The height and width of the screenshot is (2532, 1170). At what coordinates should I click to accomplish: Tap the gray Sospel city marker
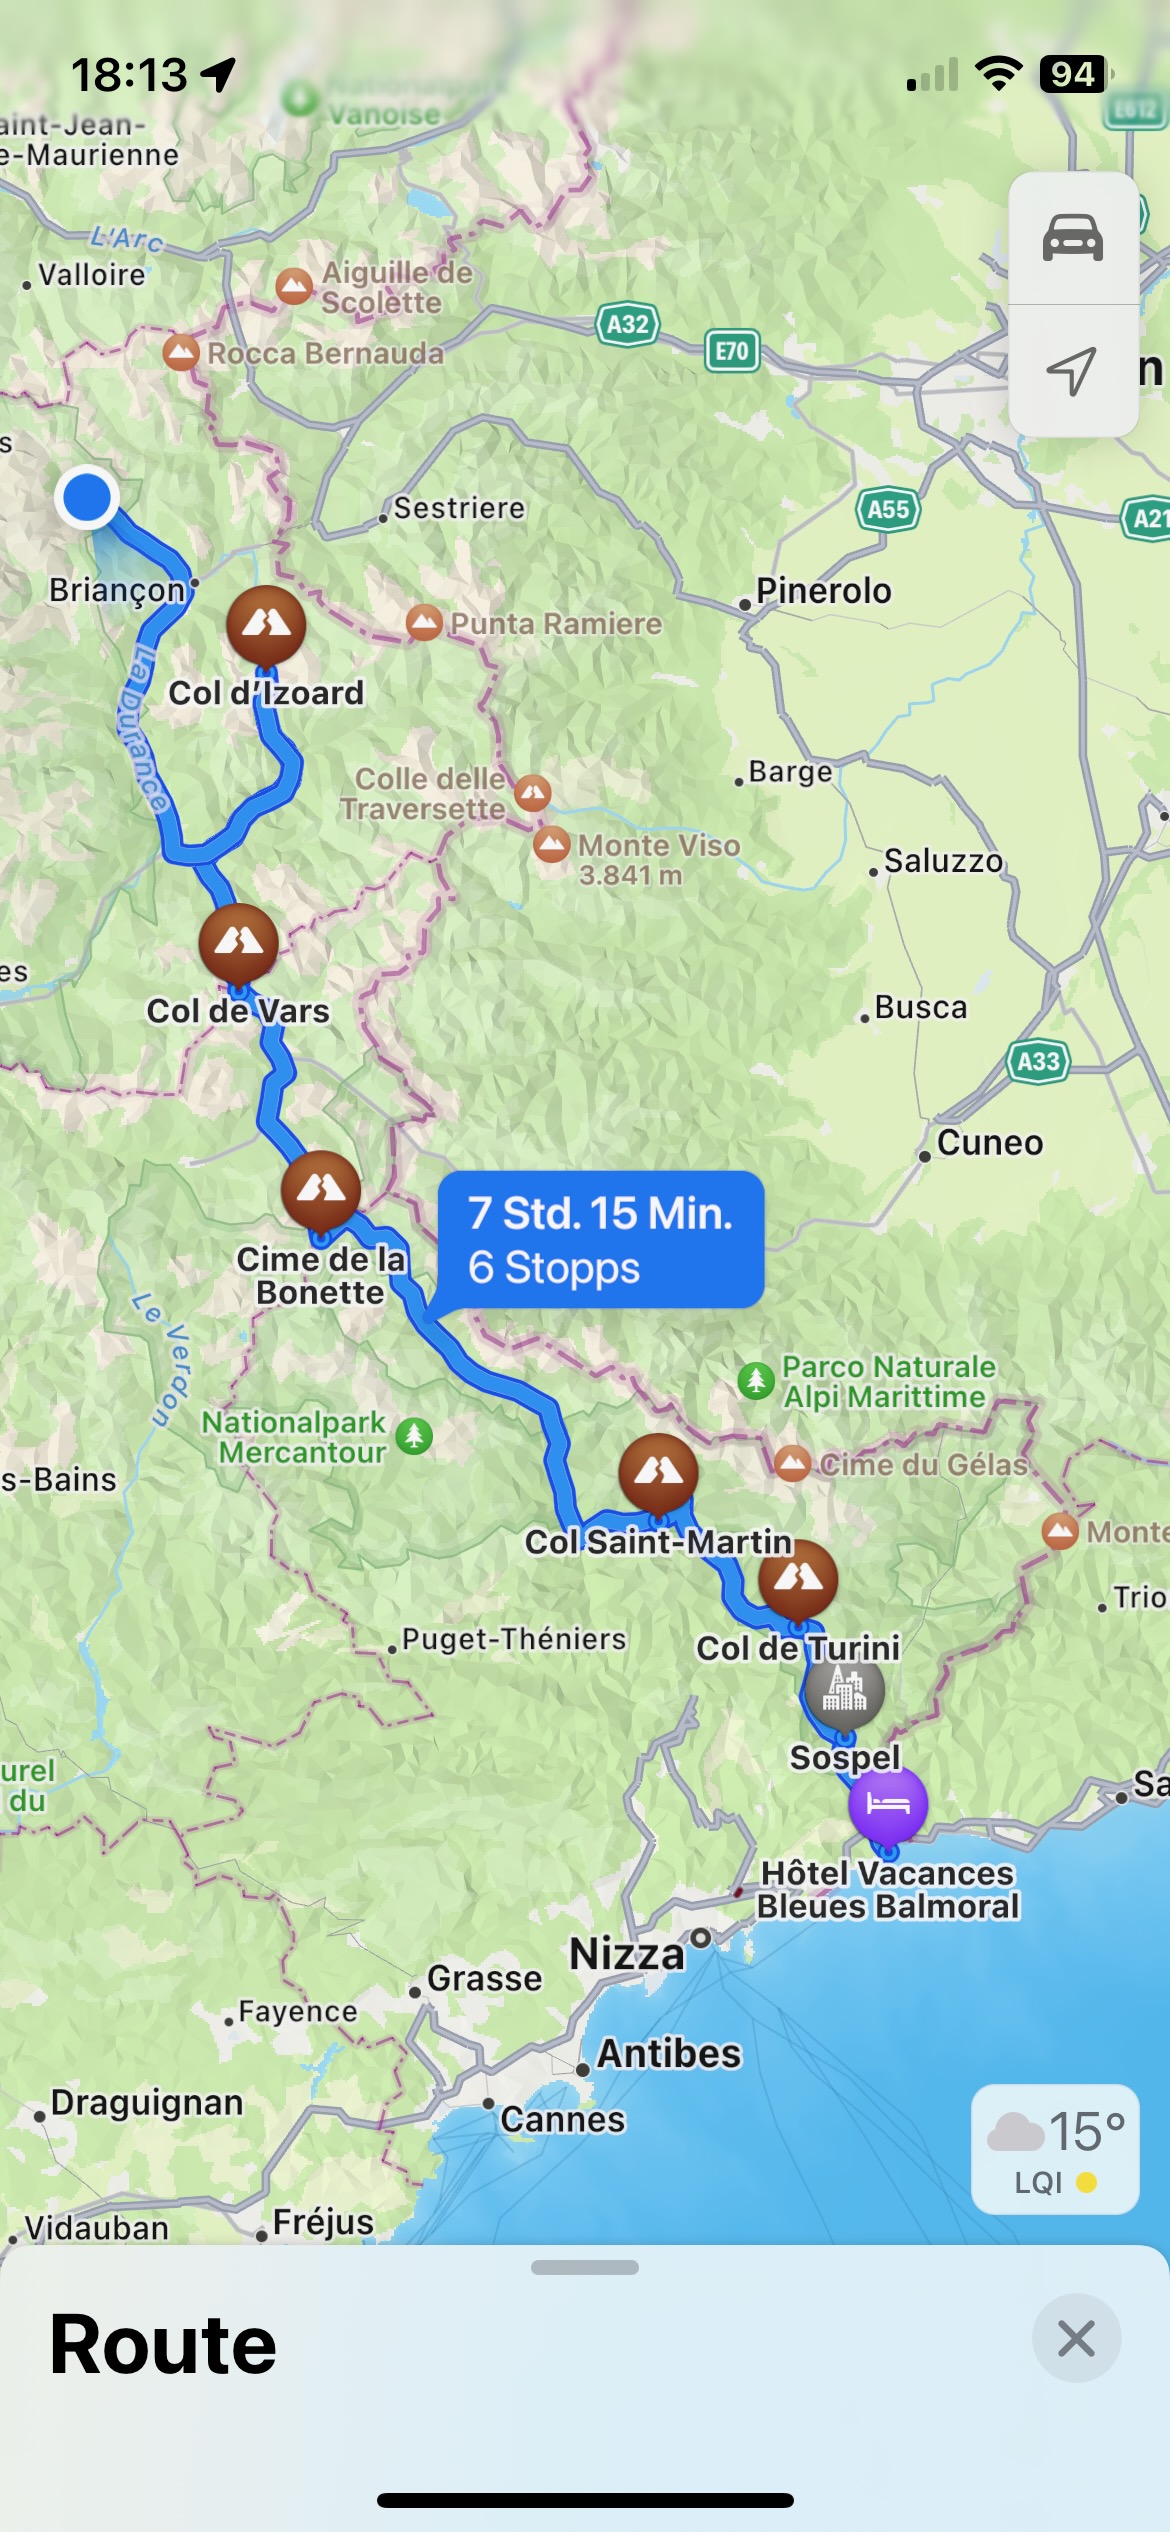coord(845,1690)
